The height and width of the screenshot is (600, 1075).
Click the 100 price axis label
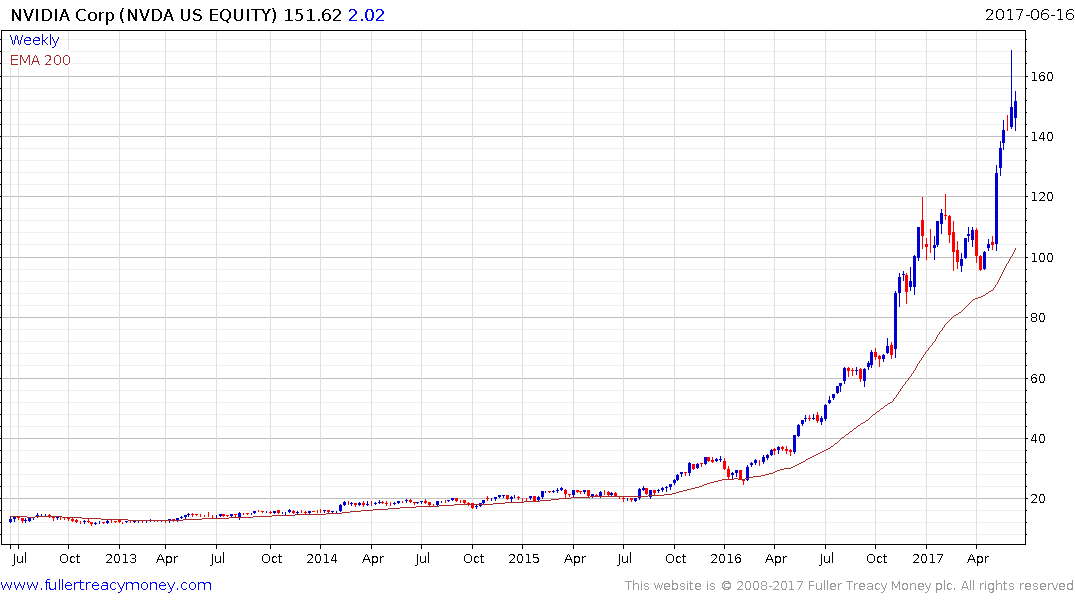pos(1042,257)
